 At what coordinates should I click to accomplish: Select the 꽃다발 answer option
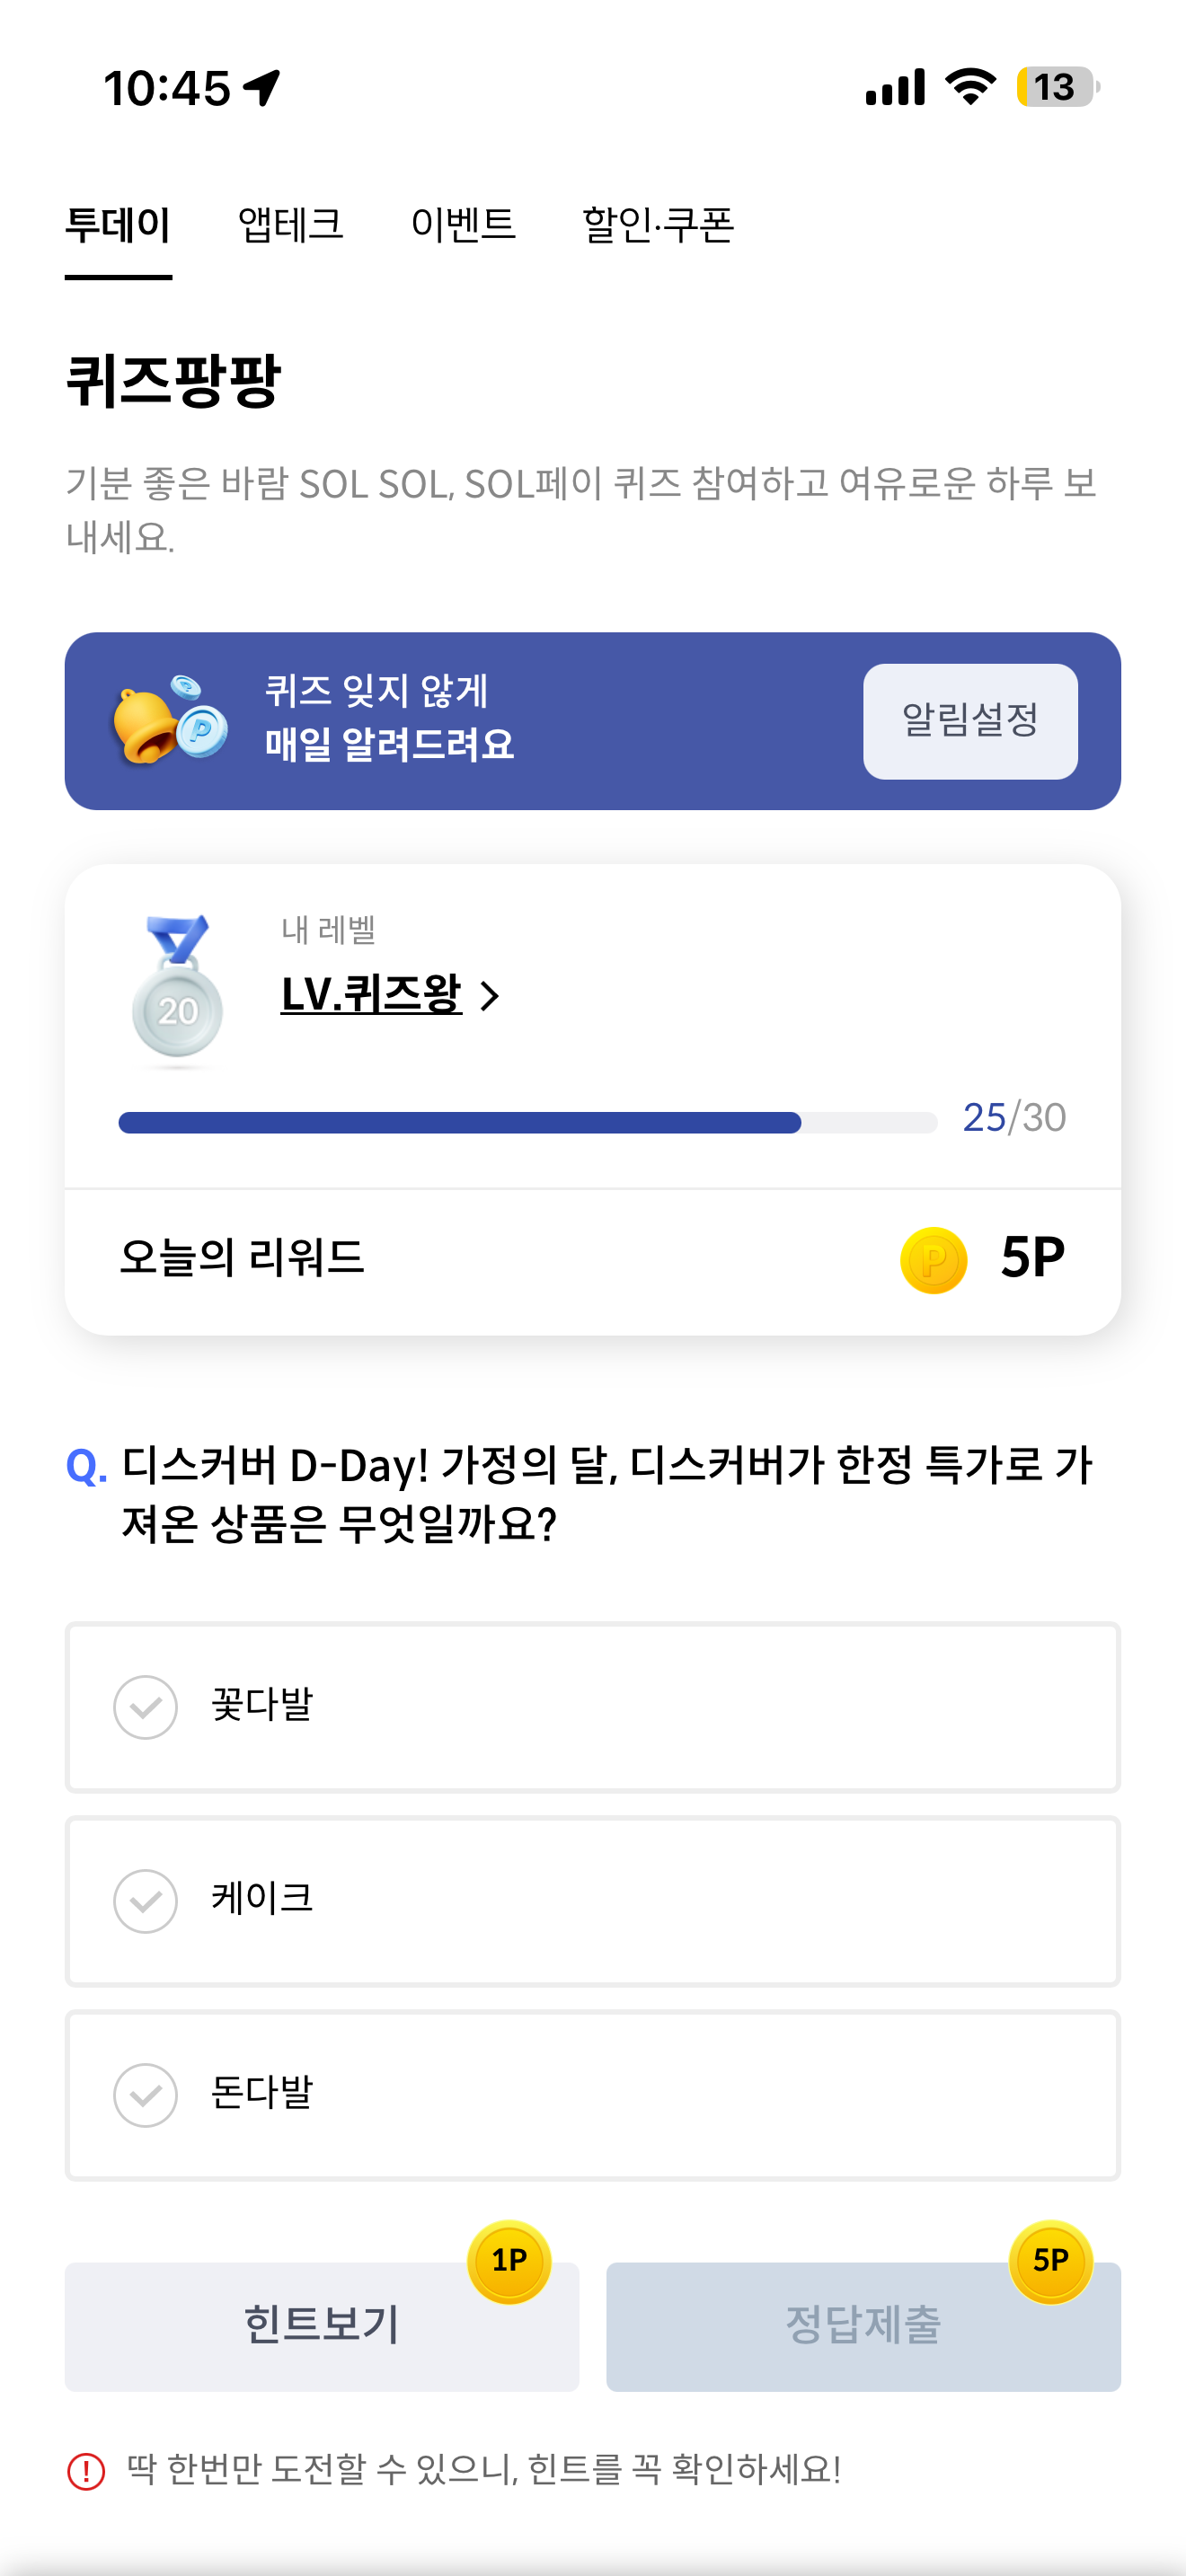[x=593, y=1706]
